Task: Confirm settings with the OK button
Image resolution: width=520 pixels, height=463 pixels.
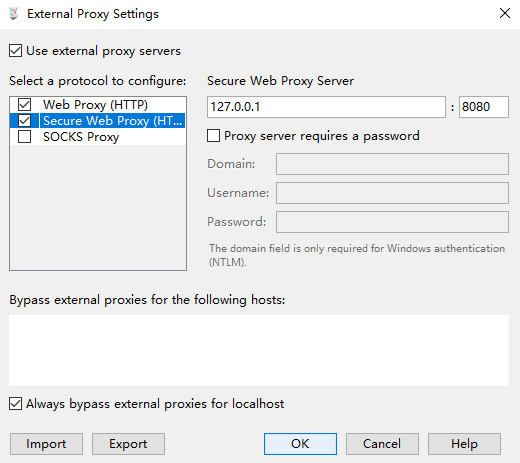Action: (300, 444)
